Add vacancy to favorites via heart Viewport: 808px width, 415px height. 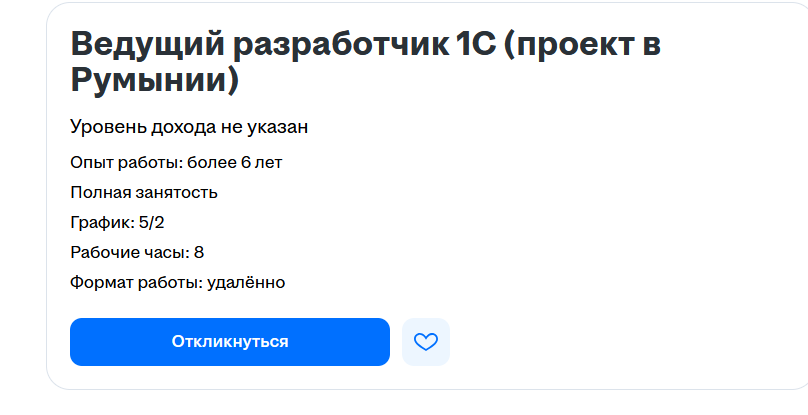coord(426,342)
